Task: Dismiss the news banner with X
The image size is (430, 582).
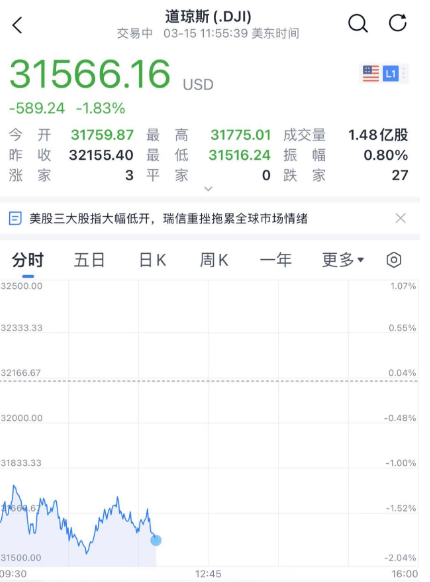Action: point(401,218)
